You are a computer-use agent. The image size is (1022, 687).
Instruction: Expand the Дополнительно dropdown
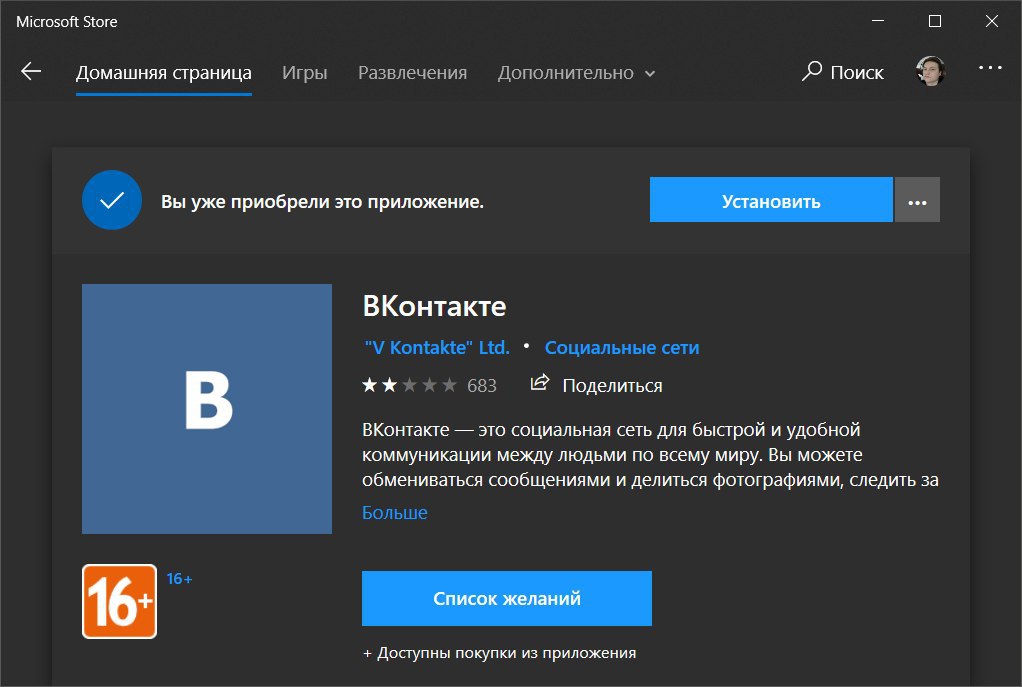(x=576, y=72)
